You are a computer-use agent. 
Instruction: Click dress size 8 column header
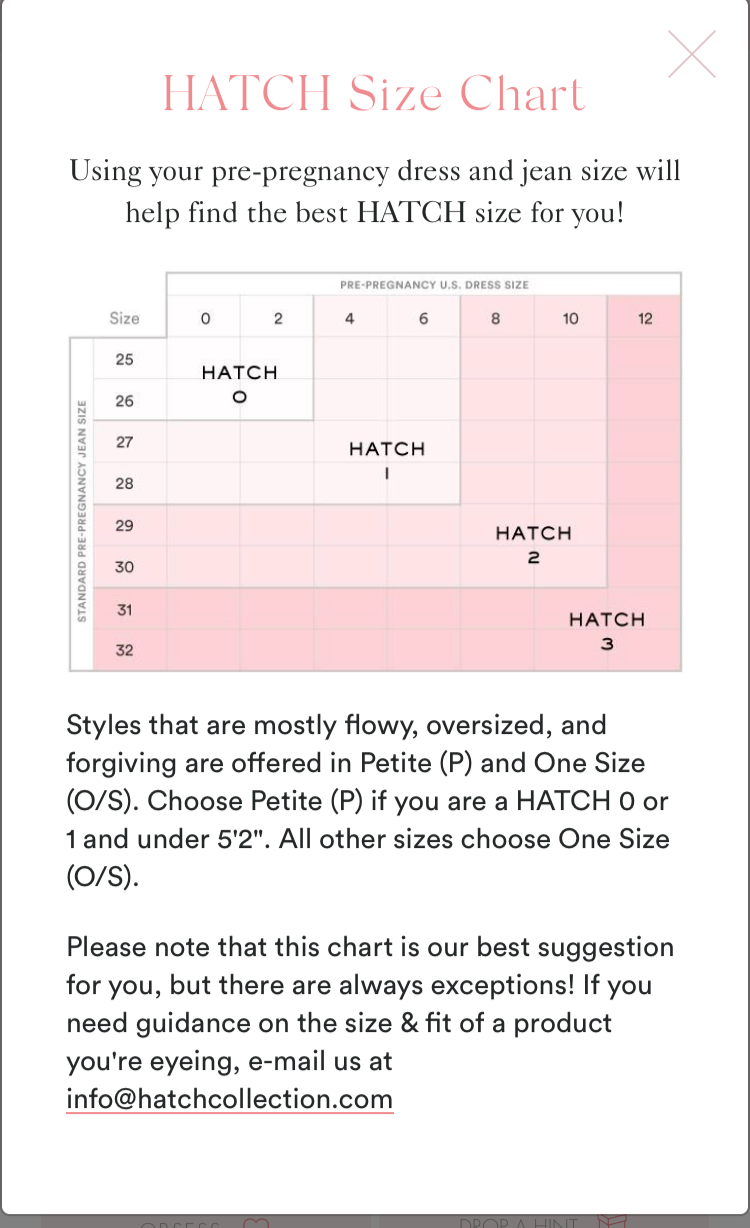497,319
